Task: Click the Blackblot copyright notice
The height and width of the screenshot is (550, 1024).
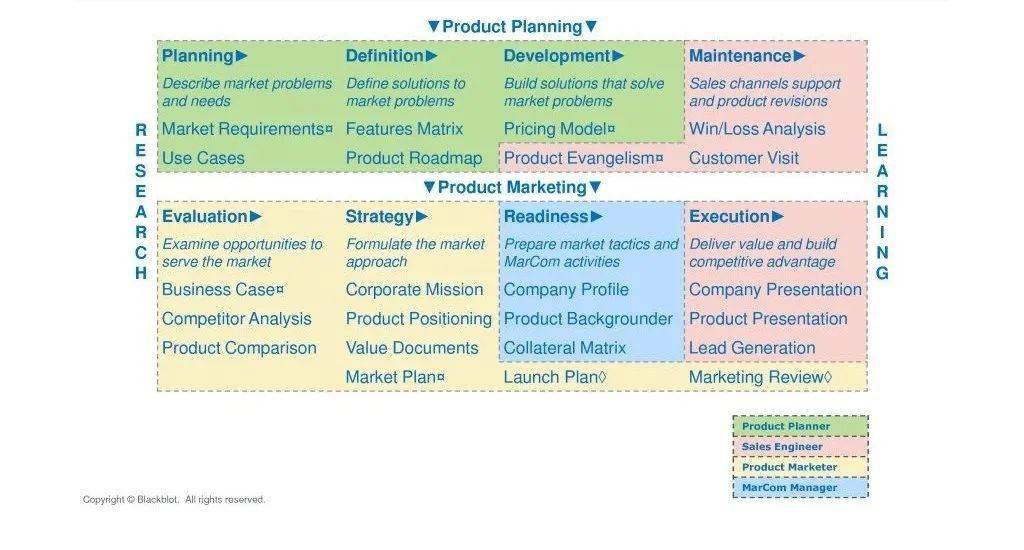Action: point(174,500)
